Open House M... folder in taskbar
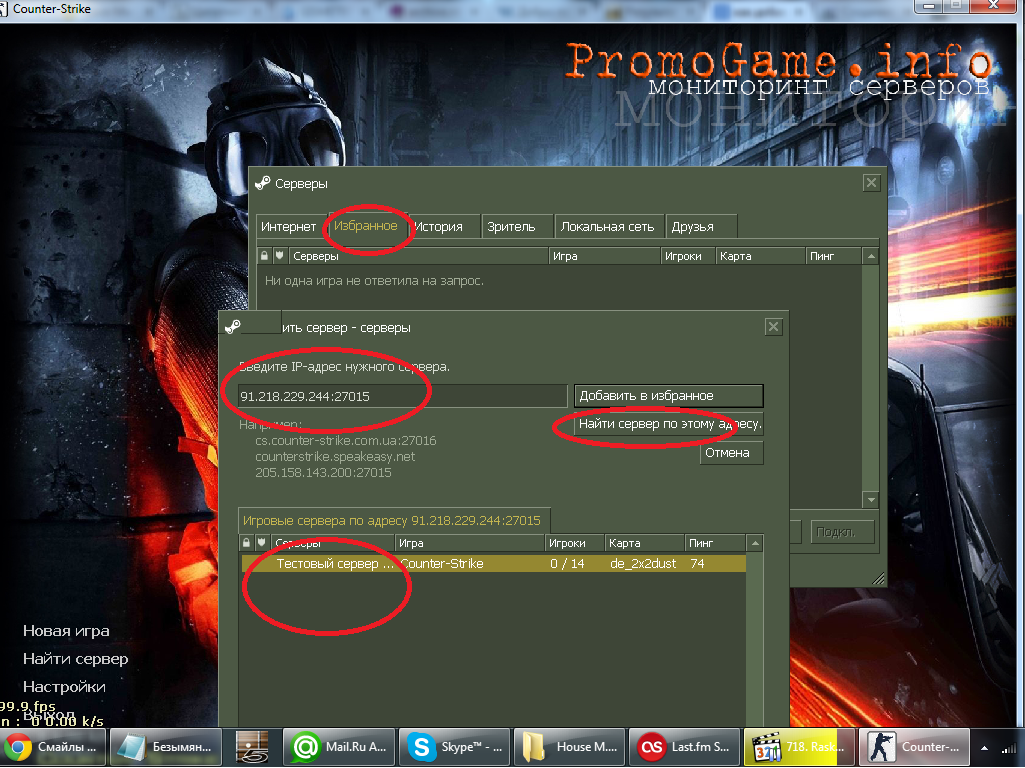The height and width of the screenshot is (768, 1025). (x=569, y=746)
